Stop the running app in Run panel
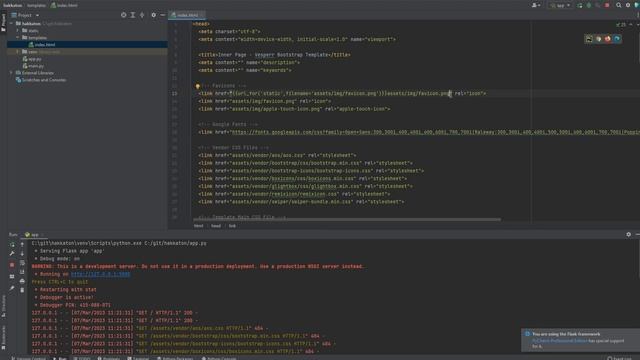The width and height of the screenshot is (640, 360). [x=12, y=264]
